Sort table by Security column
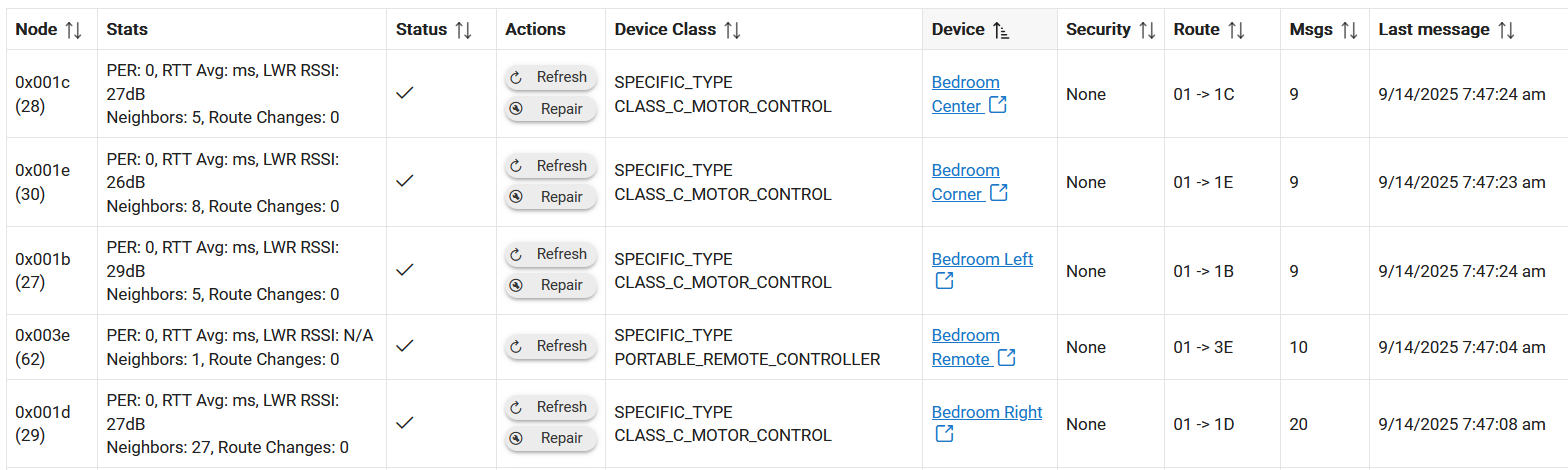The width and height of the screenshot is (1568, 470). [x=1147, y=30]
